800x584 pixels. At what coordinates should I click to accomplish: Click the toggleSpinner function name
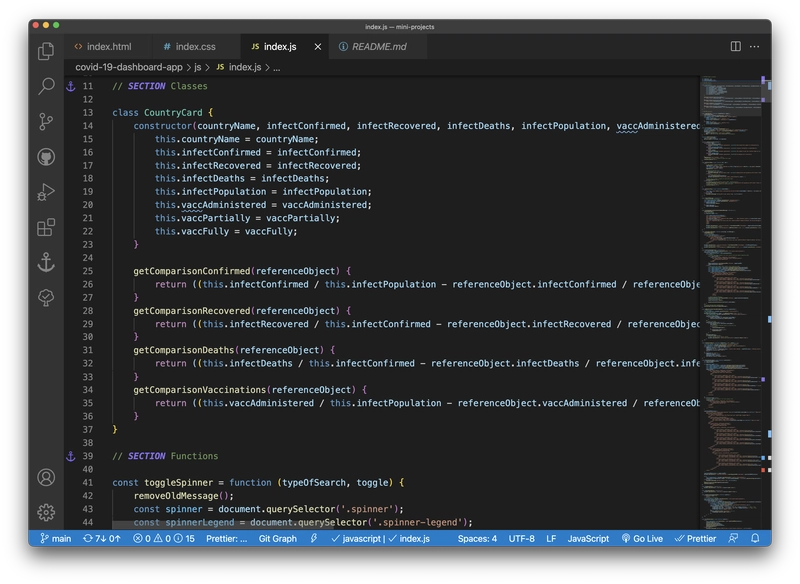[x=179, y=483]
